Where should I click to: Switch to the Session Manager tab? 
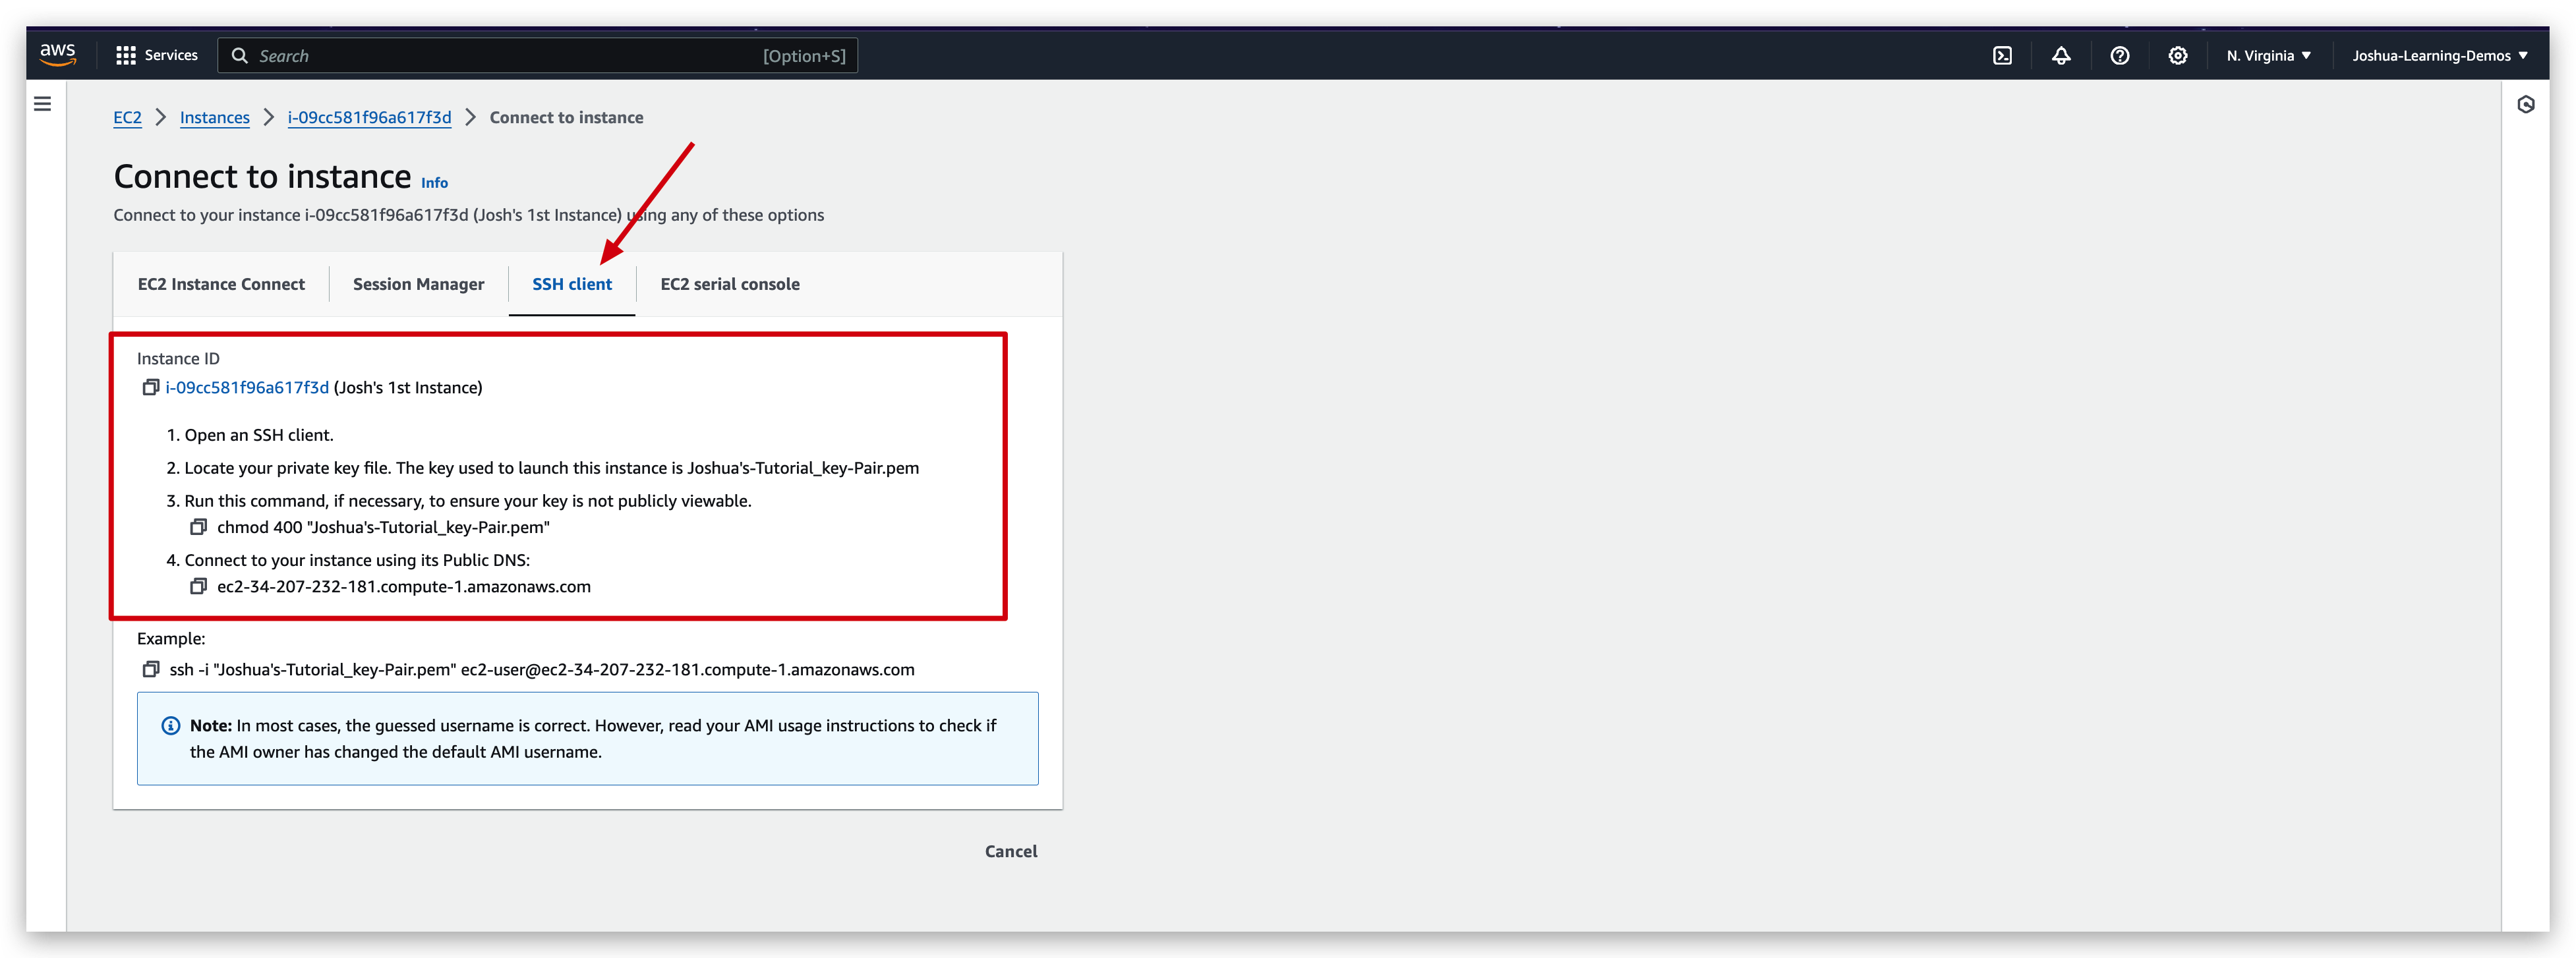click(x=418, y=284)
